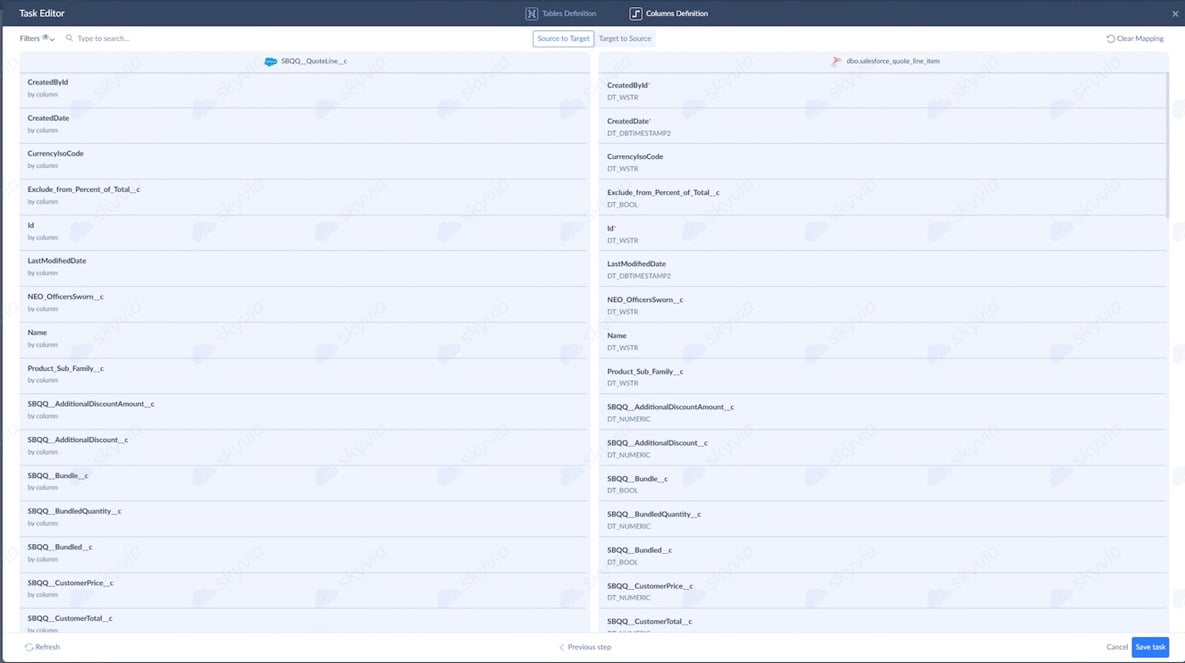Select target column SBQQ__BundledQuantity__c DT_NUMERIC

click(882, 519)
